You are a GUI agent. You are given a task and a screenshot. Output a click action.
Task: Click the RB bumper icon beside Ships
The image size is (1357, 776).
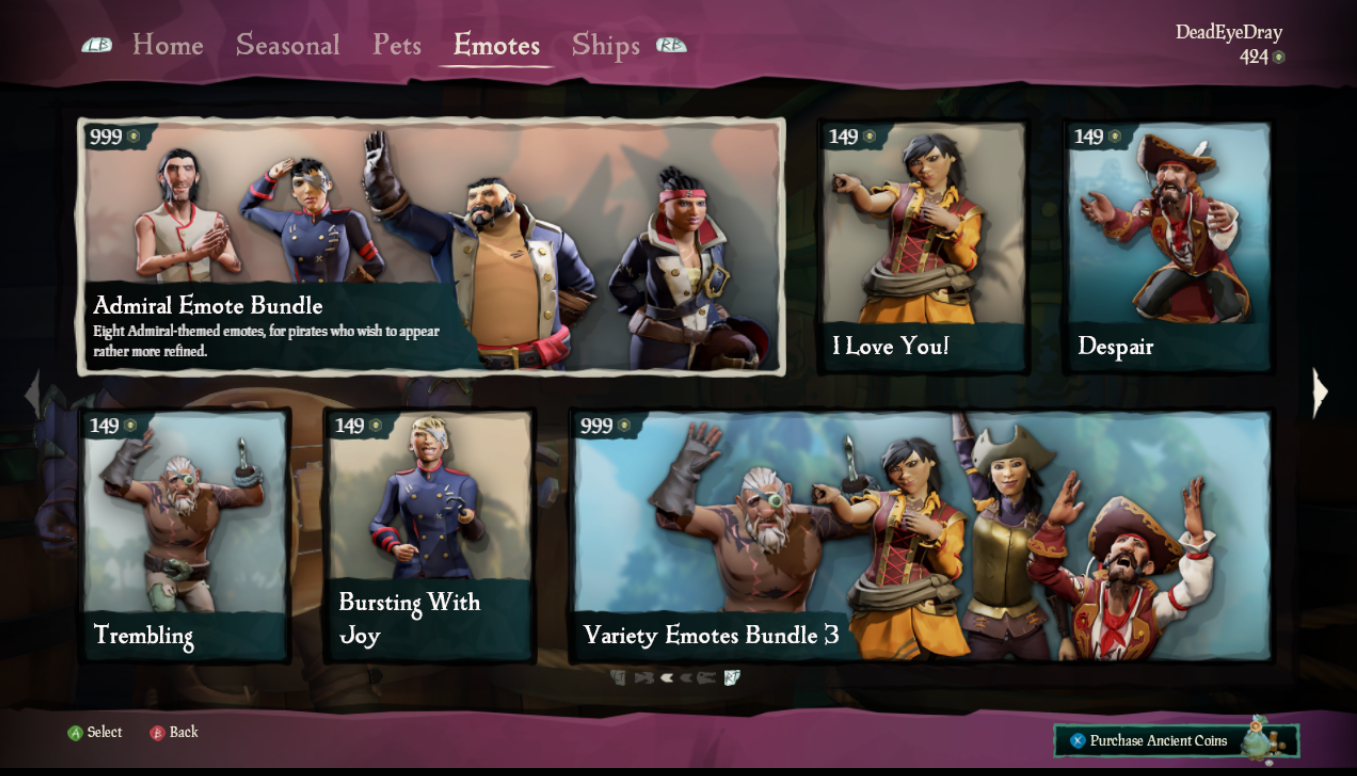671,45
